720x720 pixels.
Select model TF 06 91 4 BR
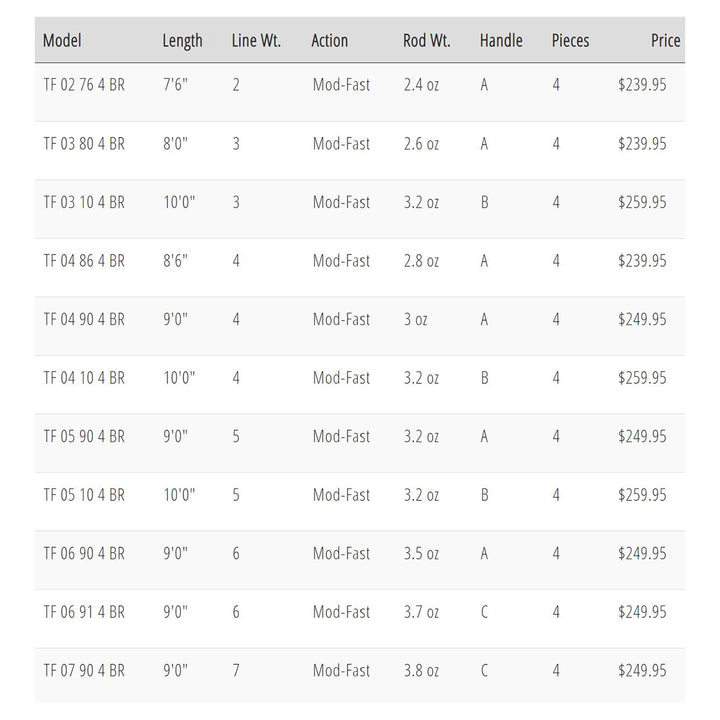coord(84,612)
